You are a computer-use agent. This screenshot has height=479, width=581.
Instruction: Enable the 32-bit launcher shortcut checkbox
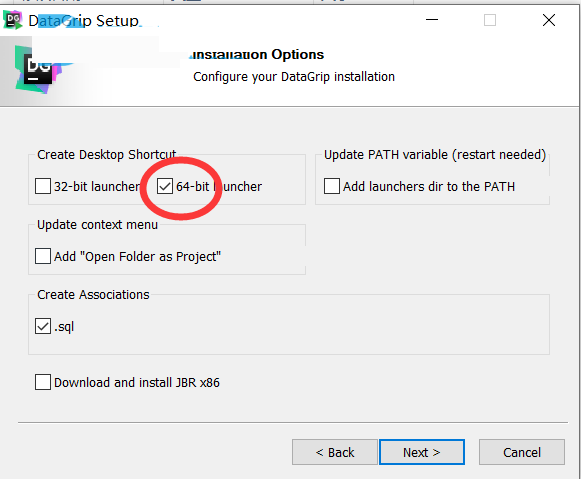point(43,186)
